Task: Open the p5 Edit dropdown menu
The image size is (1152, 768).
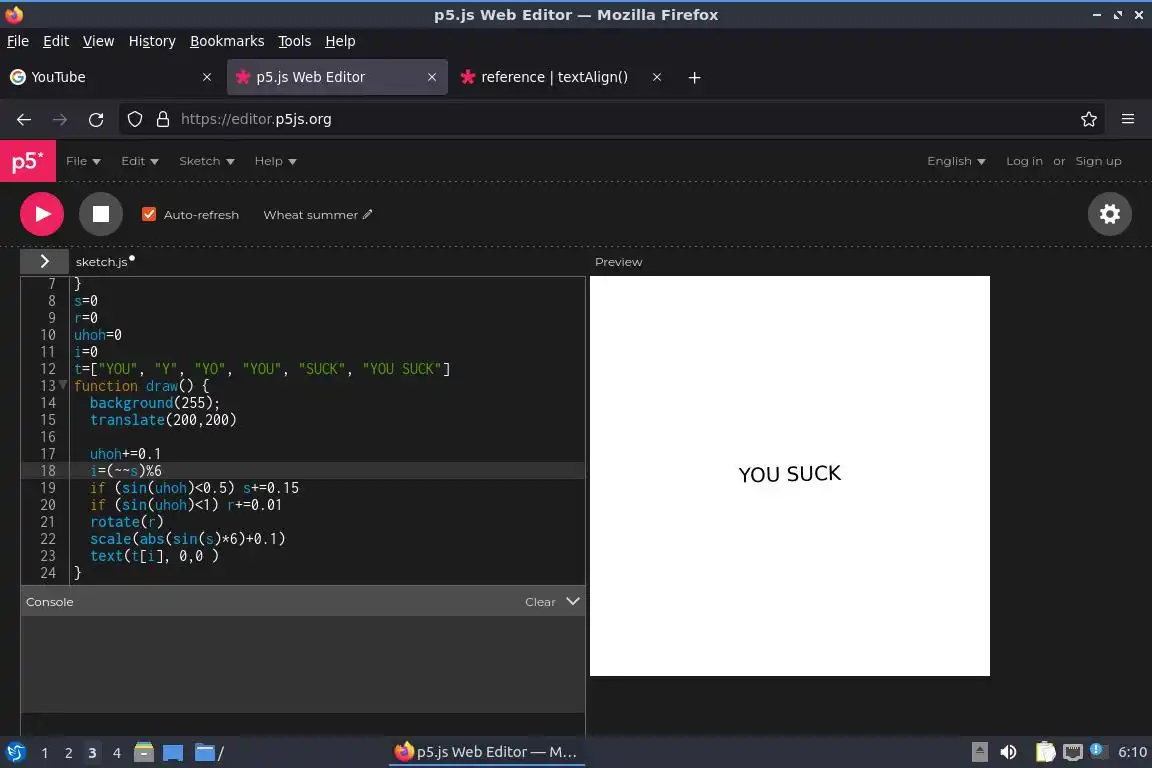Action: [140, 161]
